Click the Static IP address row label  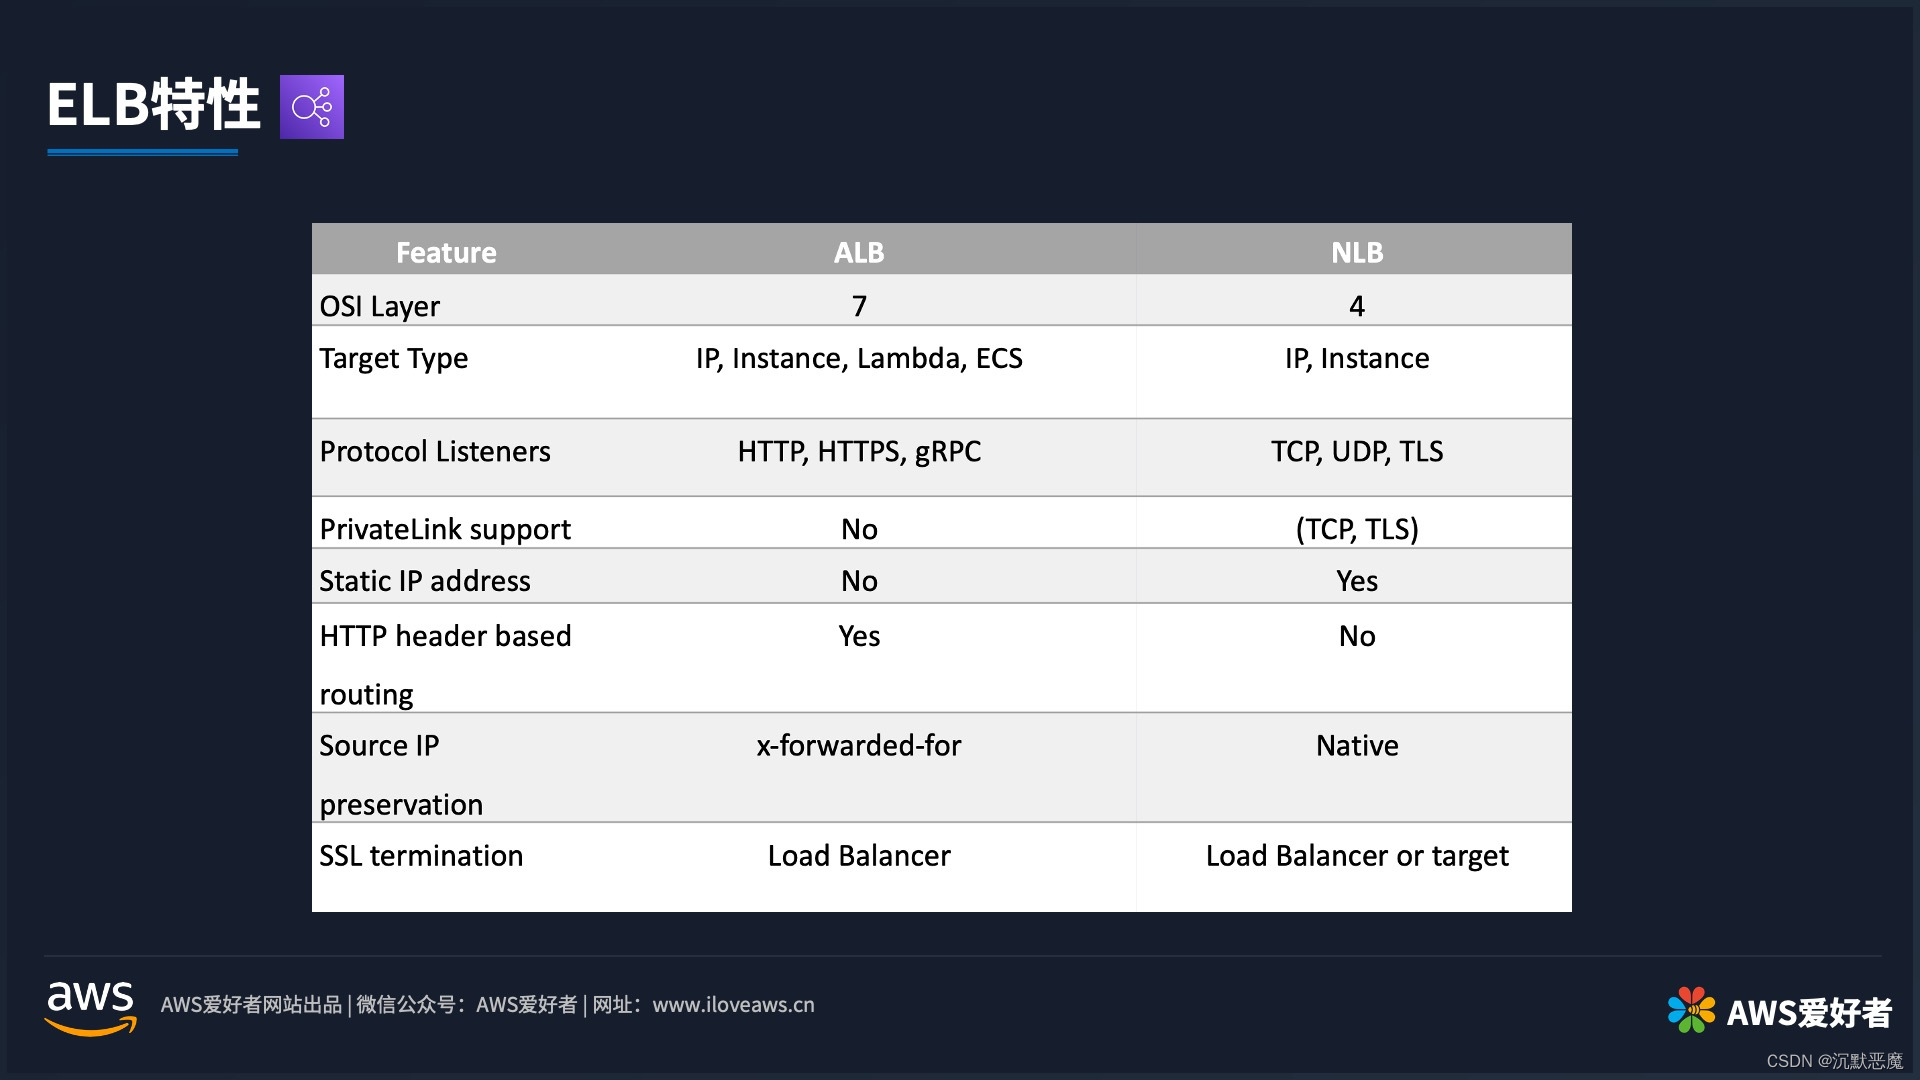coord(425,581)
